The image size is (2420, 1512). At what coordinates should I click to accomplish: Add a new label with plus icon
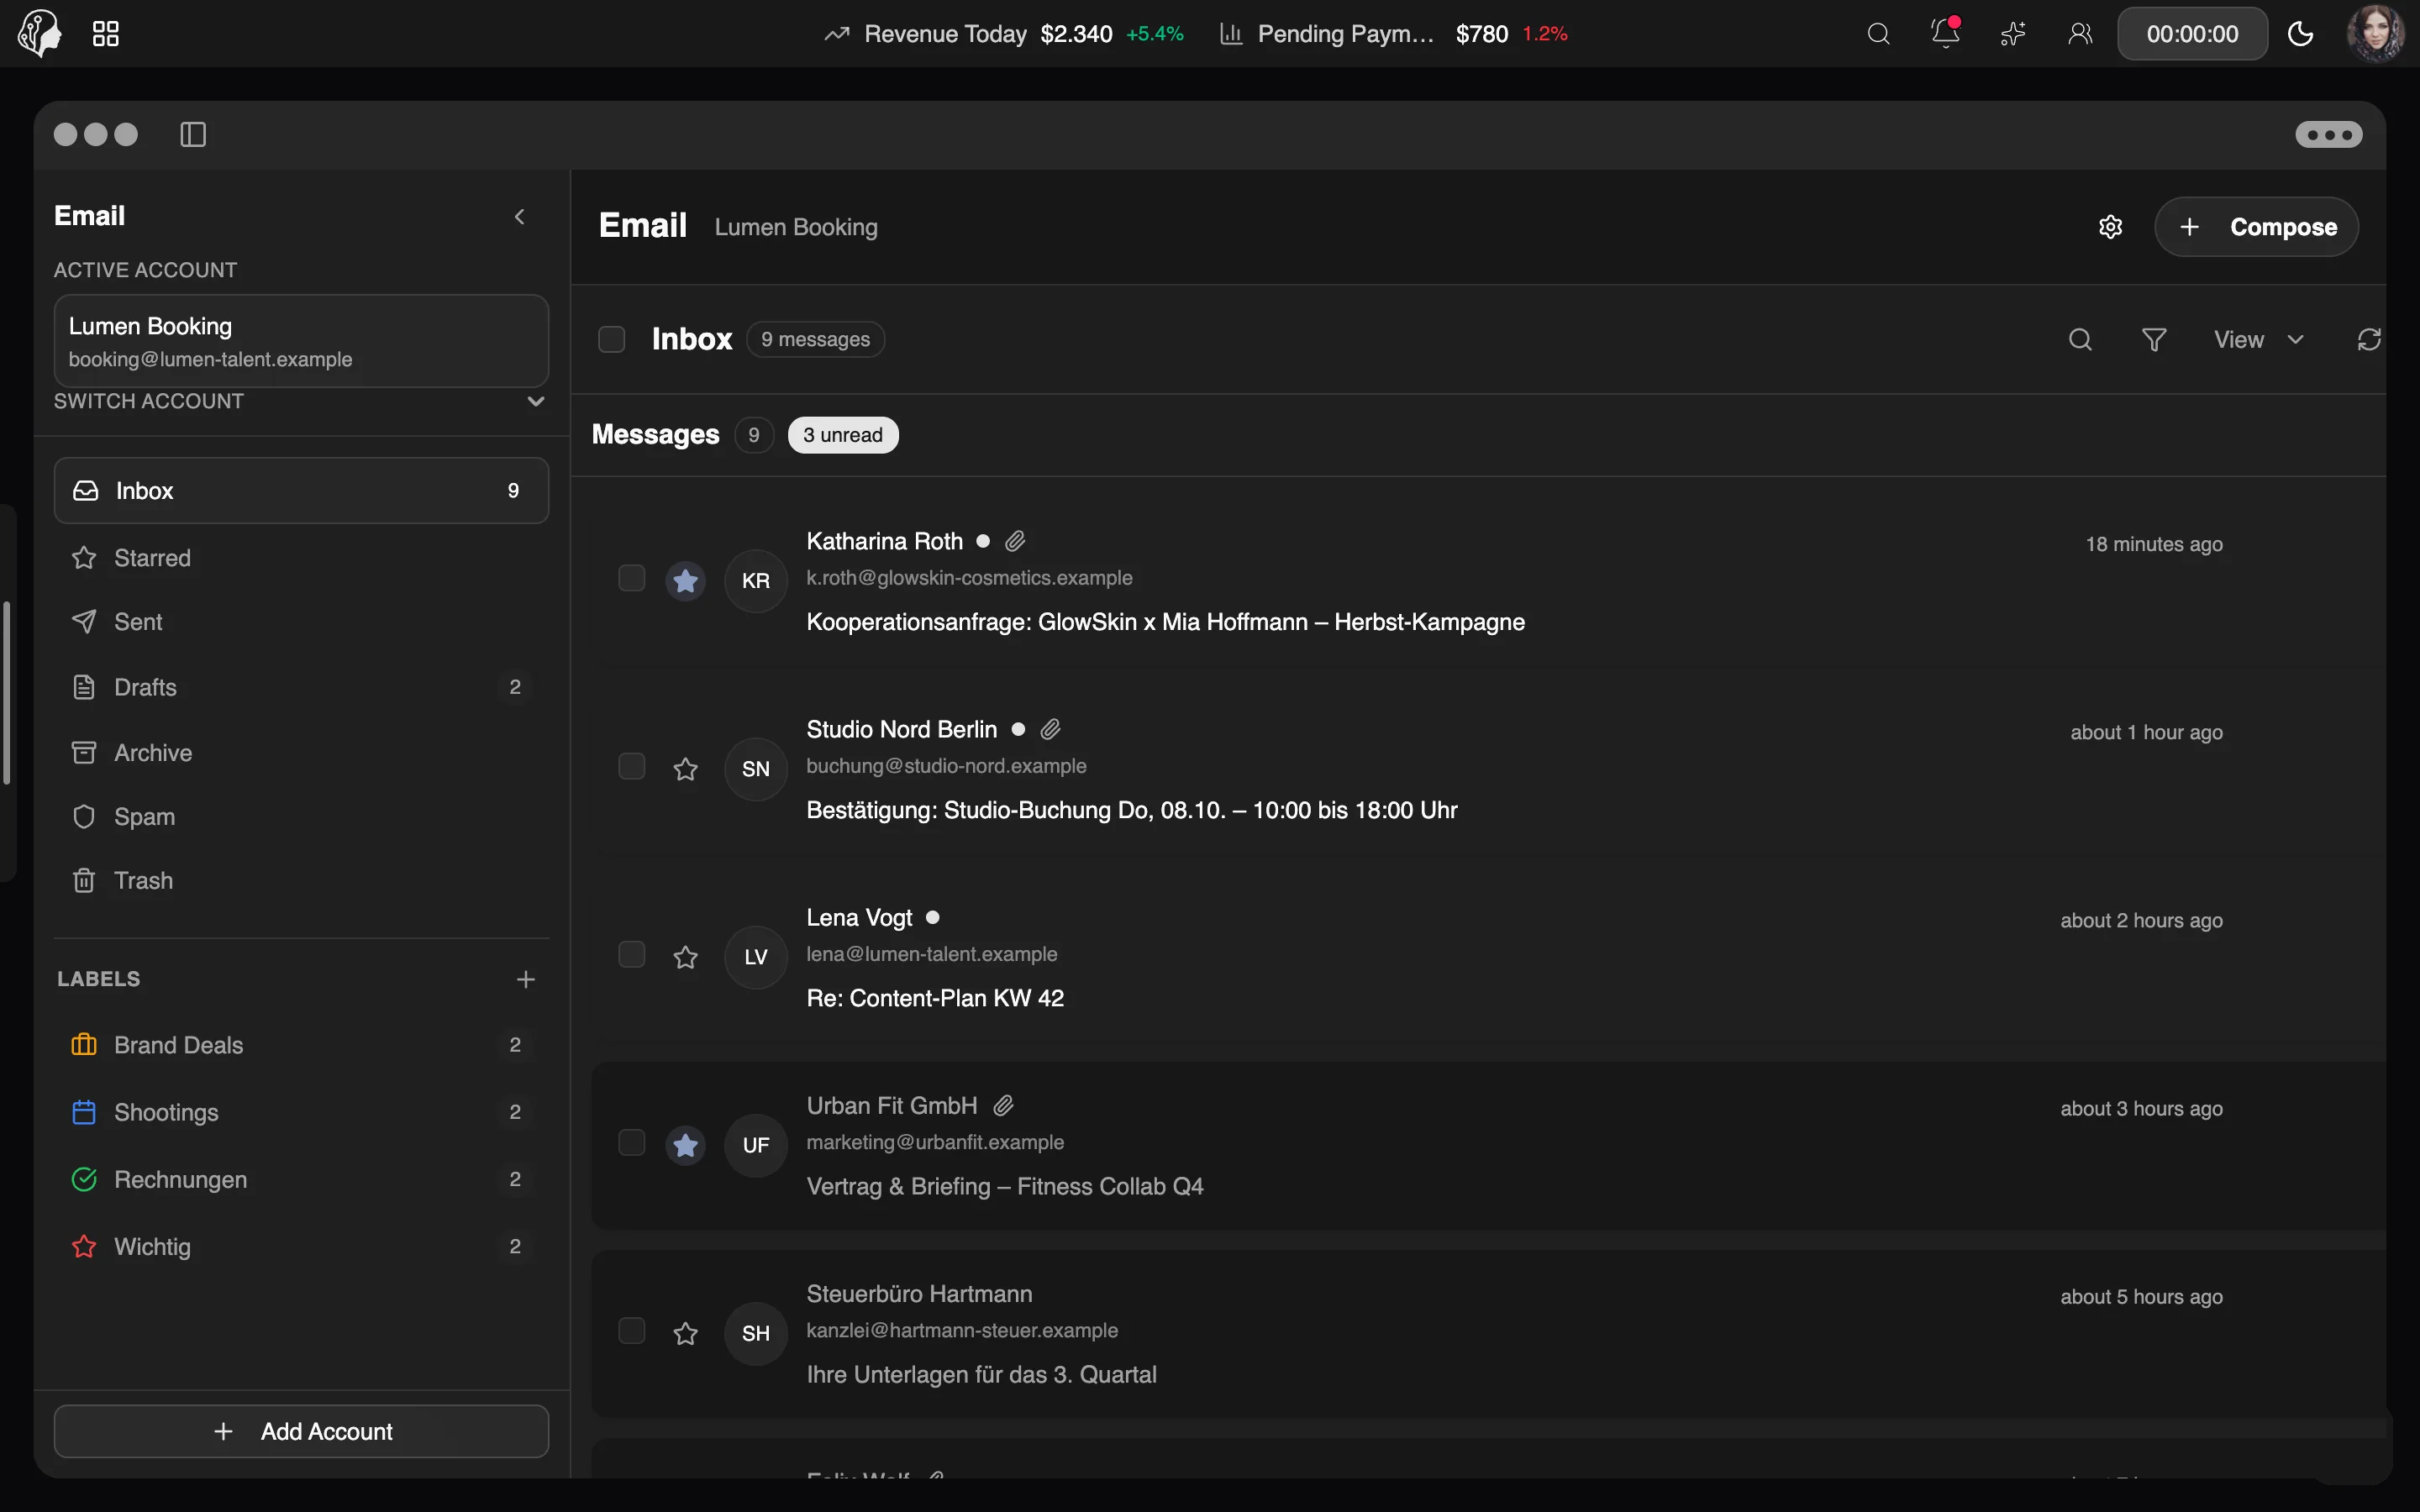pyautogui.click(x=526, y=979)
